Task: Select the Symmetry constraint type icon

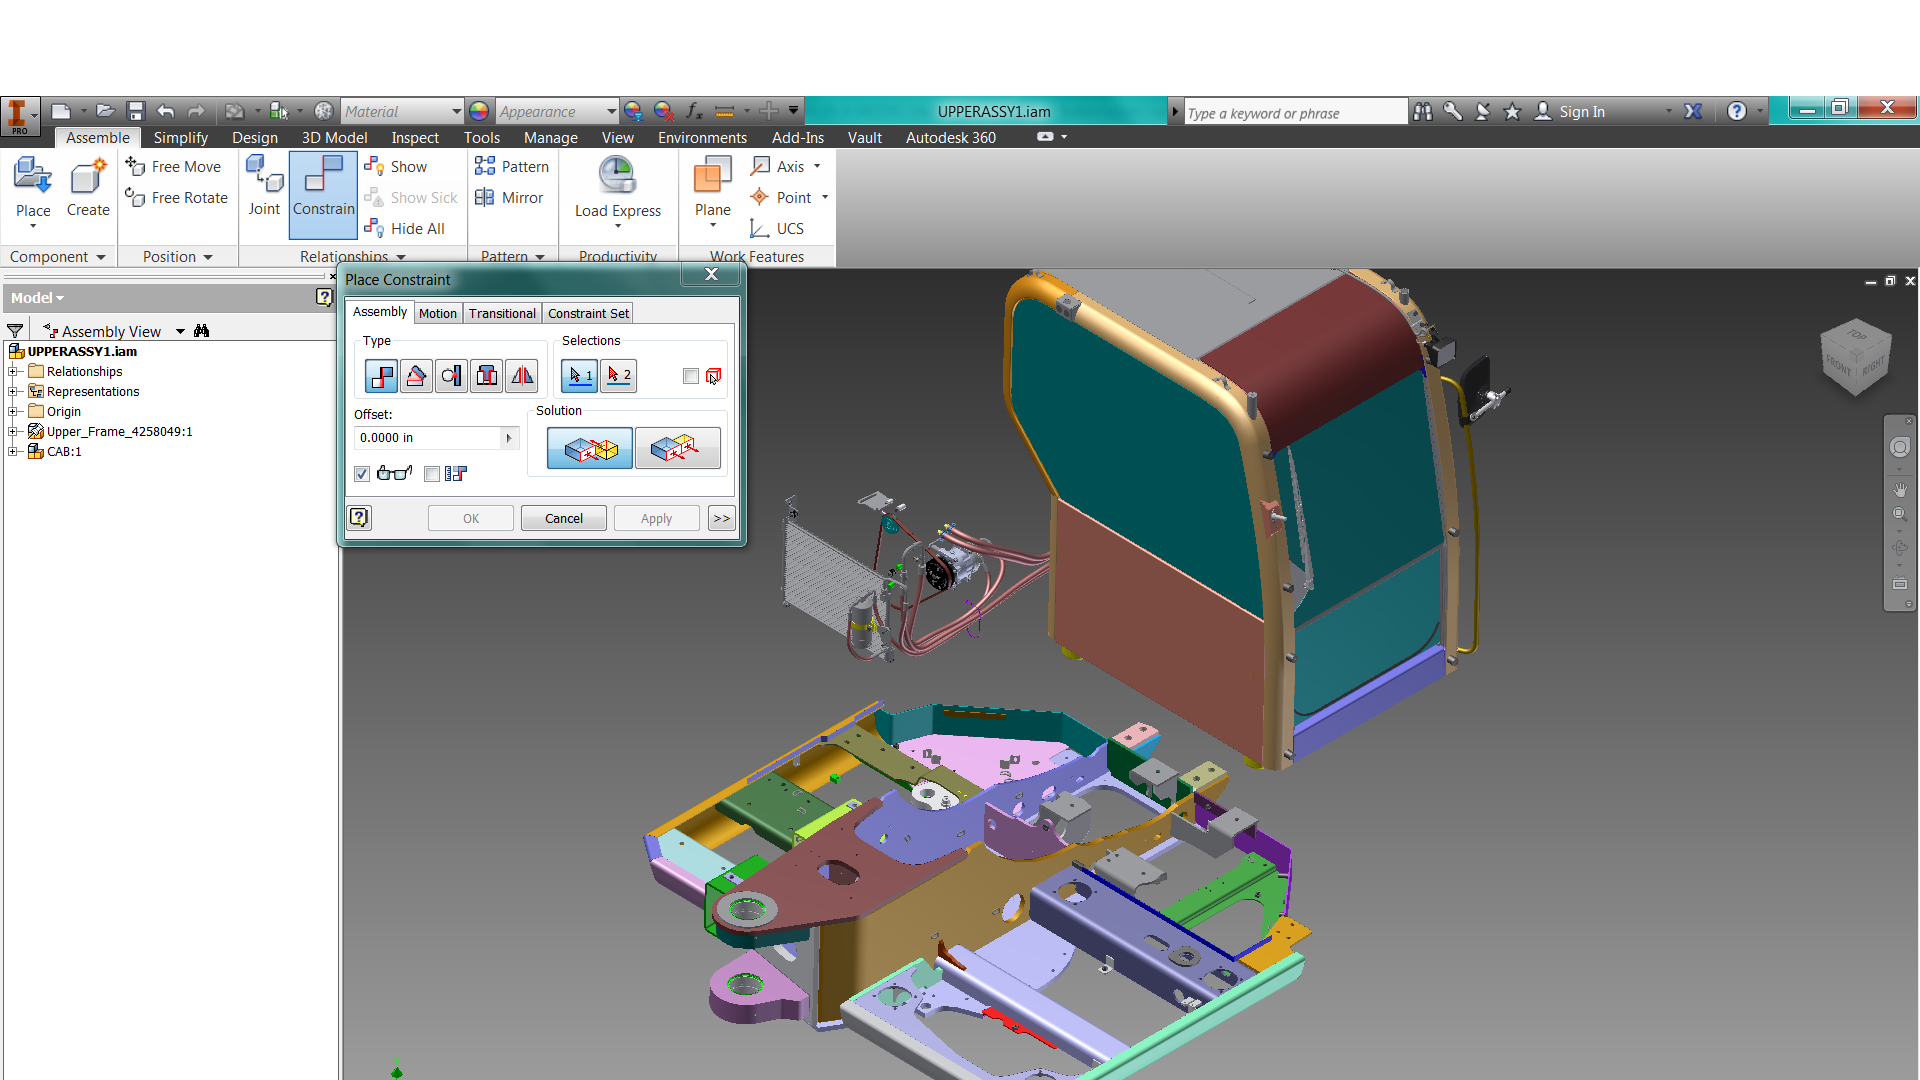Action: click(x=522, y=376)
